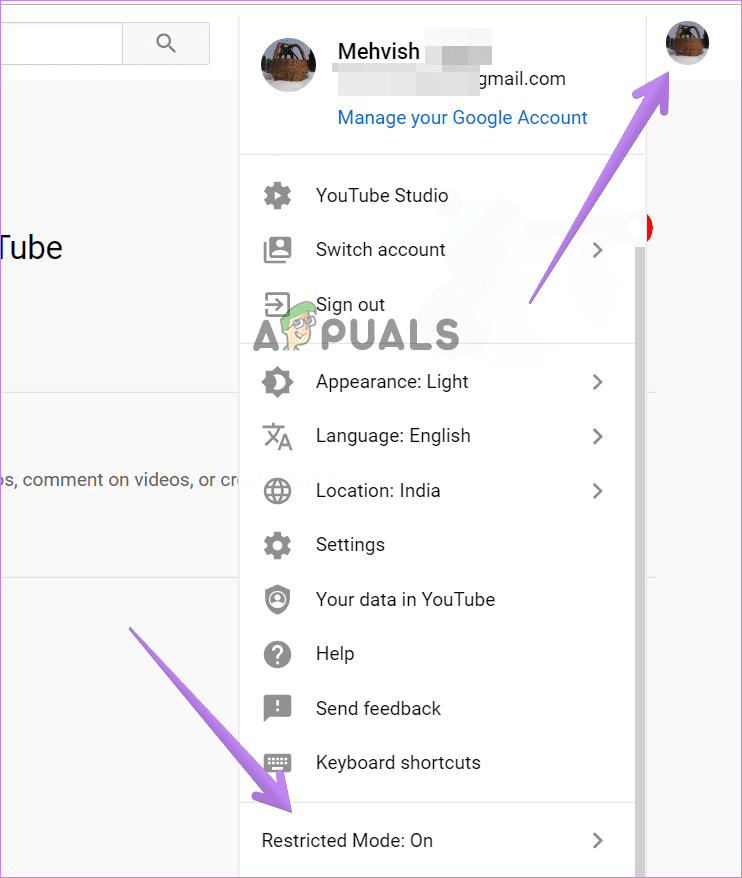Screen dimensions: 742x878
Task: Expand the Language chevron arrow
Action: pos(598,436)
